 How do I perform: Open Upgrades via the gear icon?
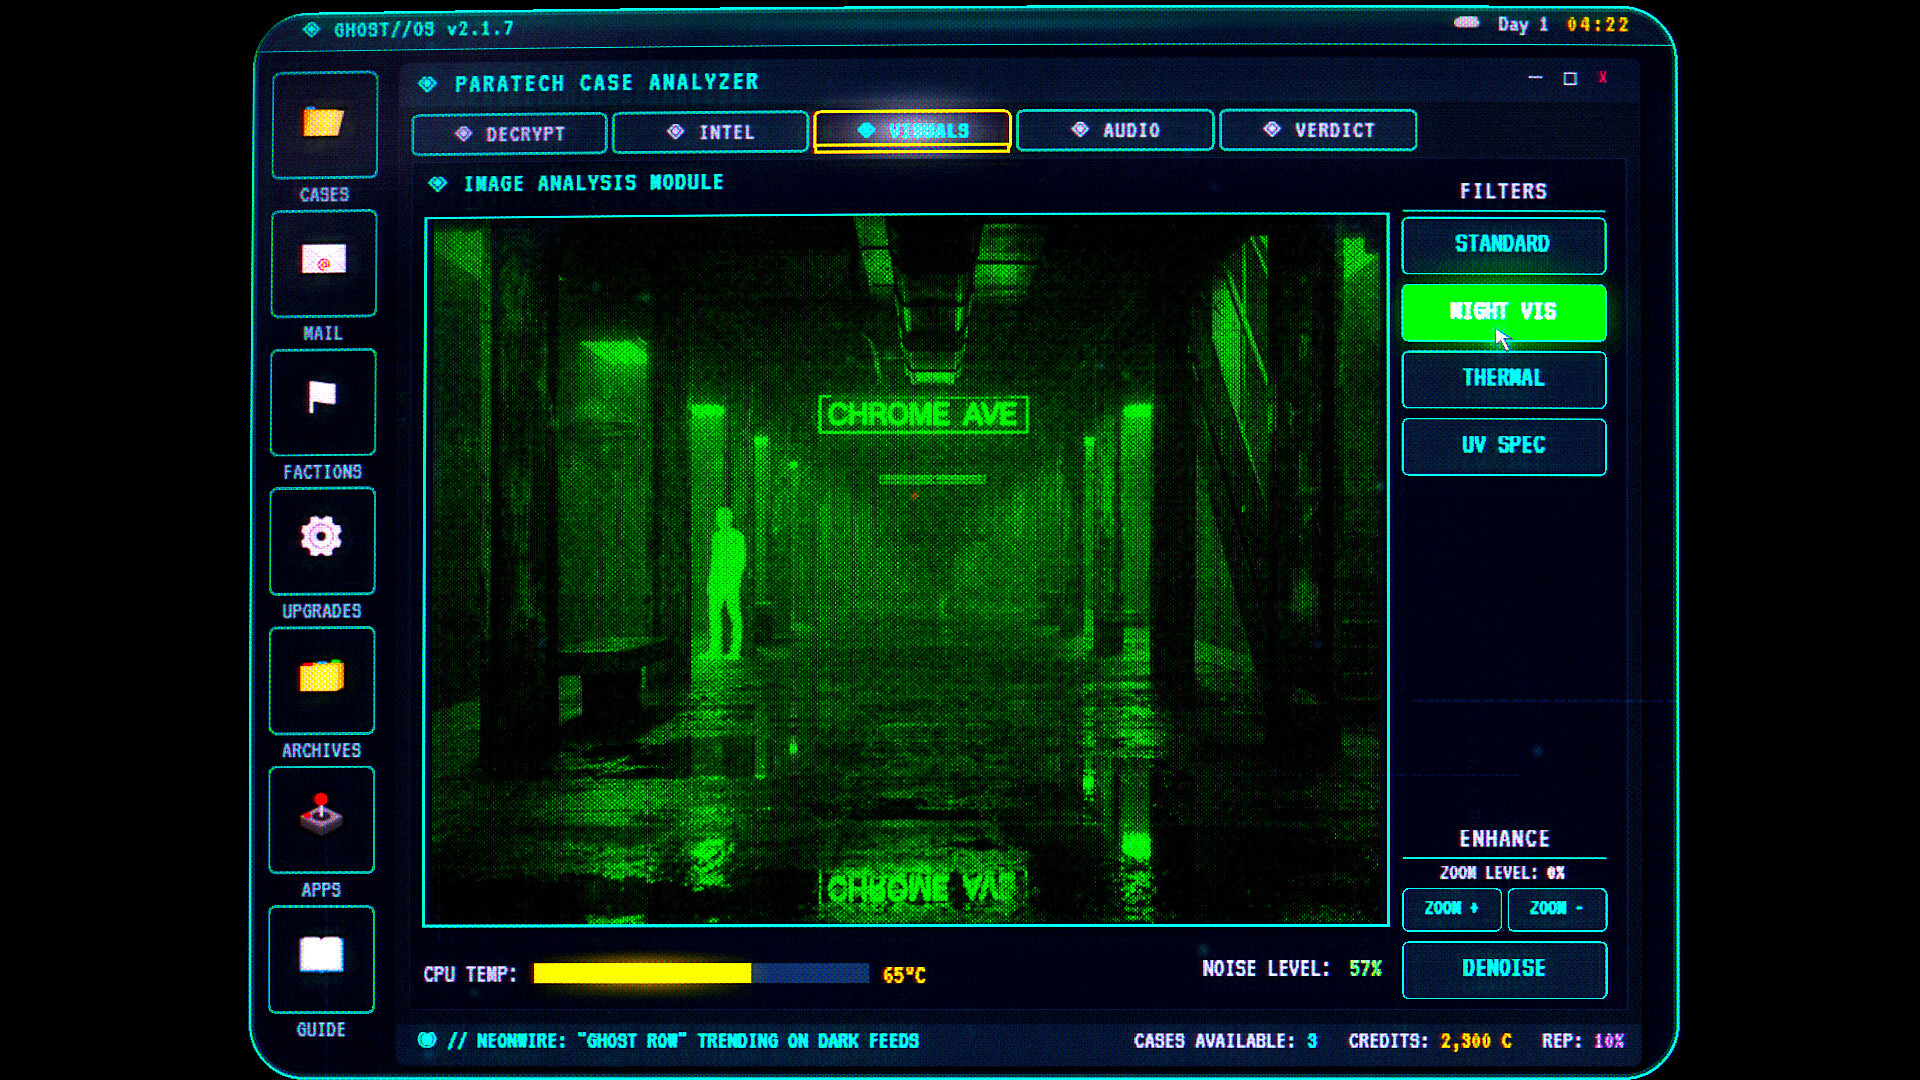point(322,540)
